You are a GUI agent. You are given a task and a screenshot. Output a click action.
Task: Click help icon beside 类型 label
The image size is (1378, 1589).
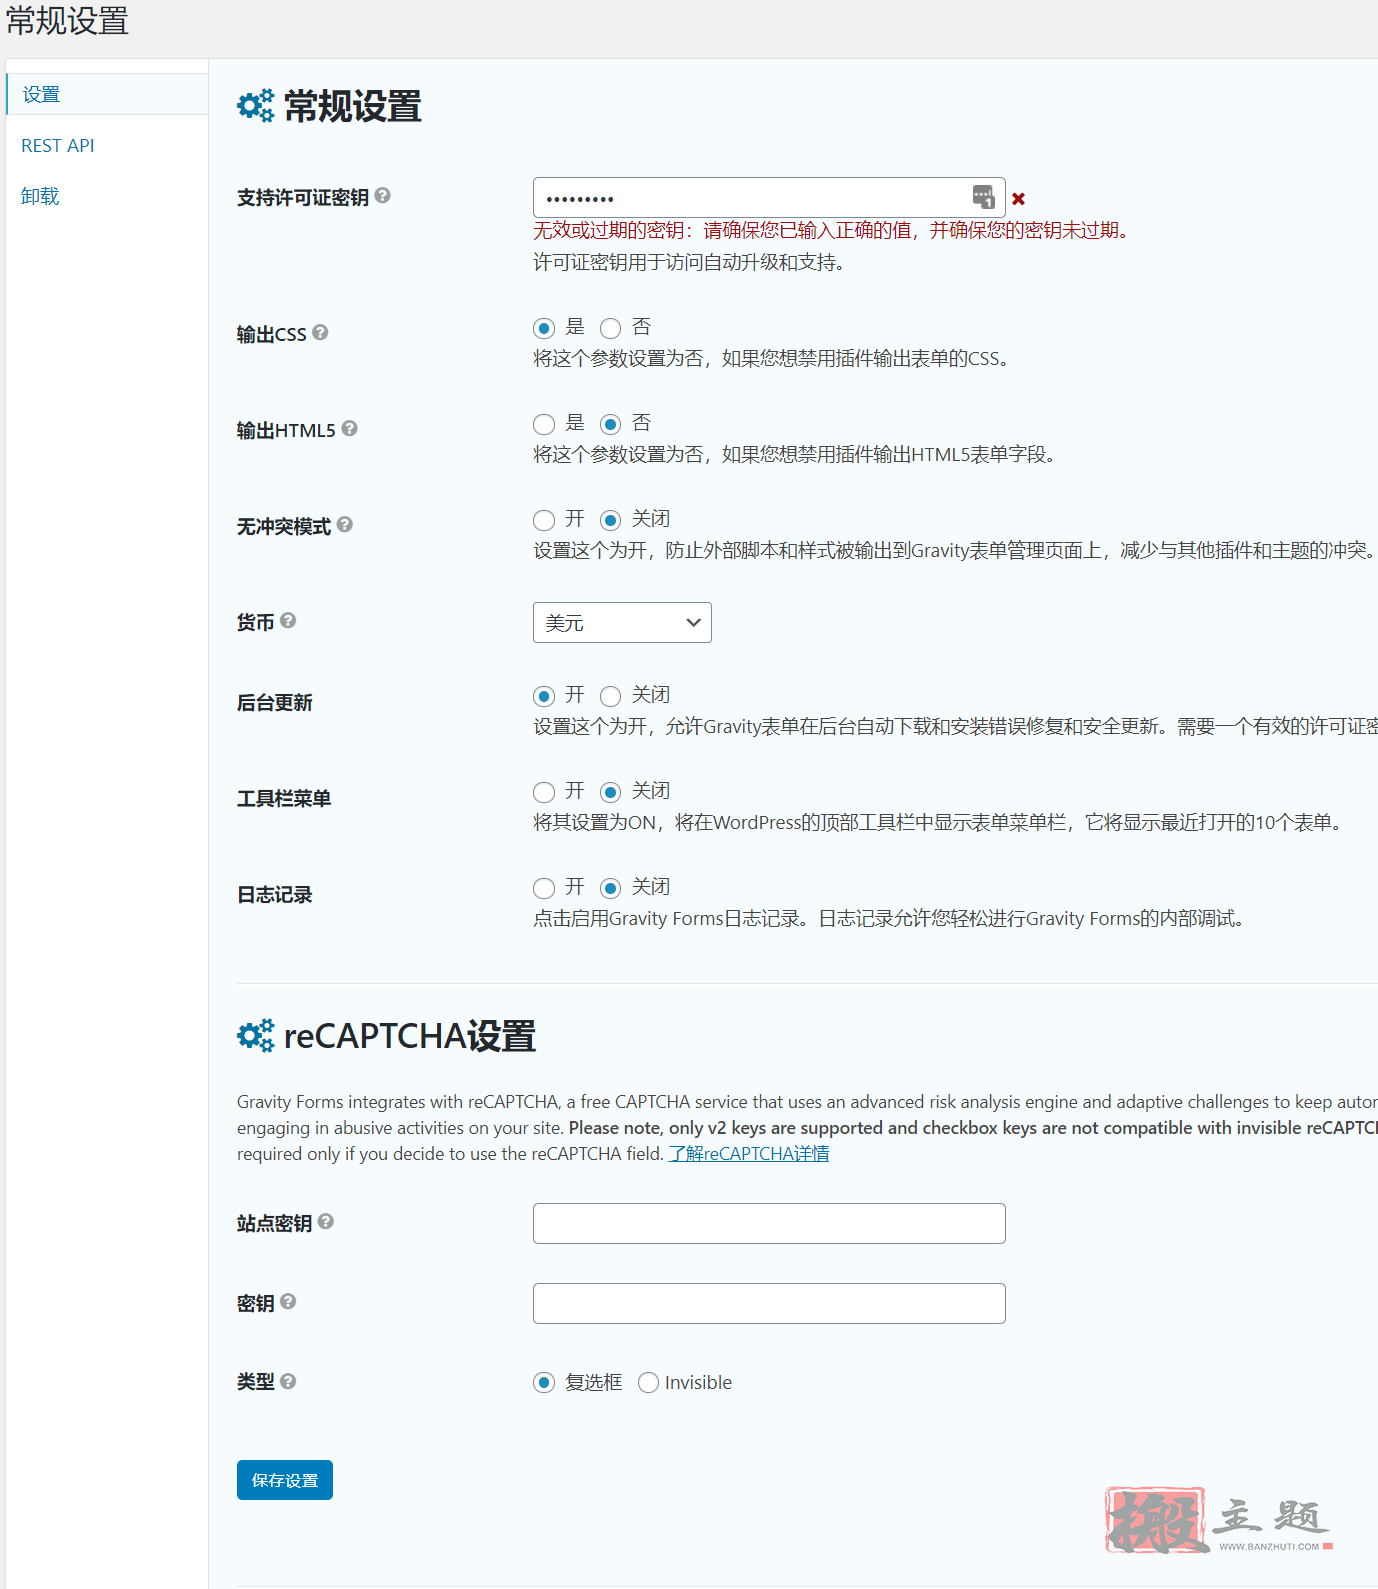pos(288,1381)
